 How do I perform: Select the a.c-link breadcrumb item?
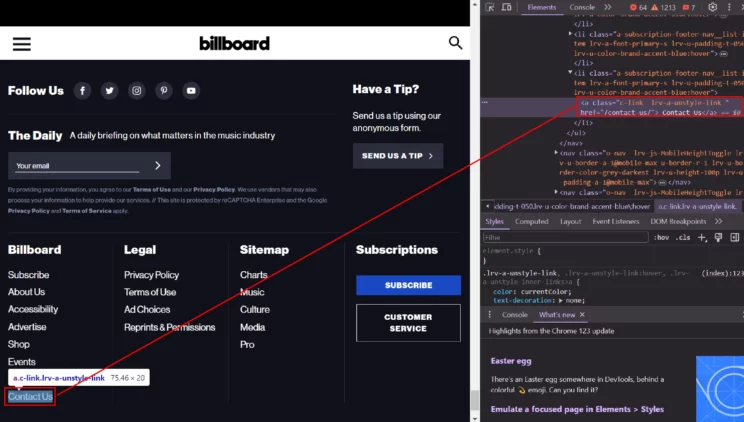[697, 206]
